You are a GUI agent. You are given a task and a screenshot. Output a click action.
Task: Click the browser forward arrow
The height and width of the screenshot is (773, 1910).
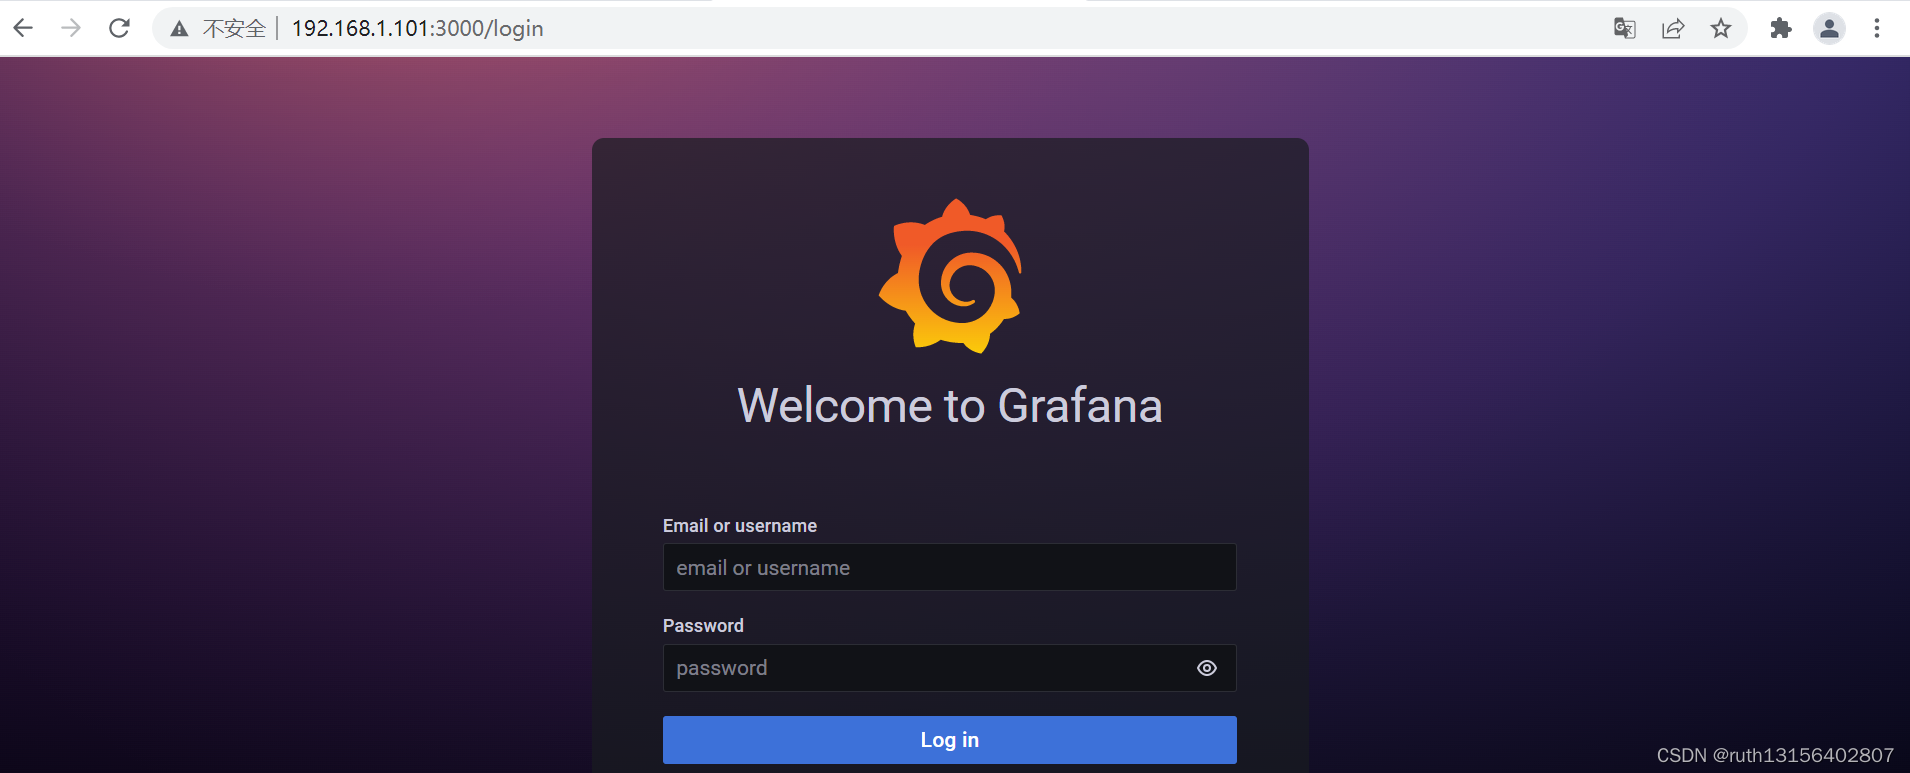pyautogui.click(x=71, y=28)
